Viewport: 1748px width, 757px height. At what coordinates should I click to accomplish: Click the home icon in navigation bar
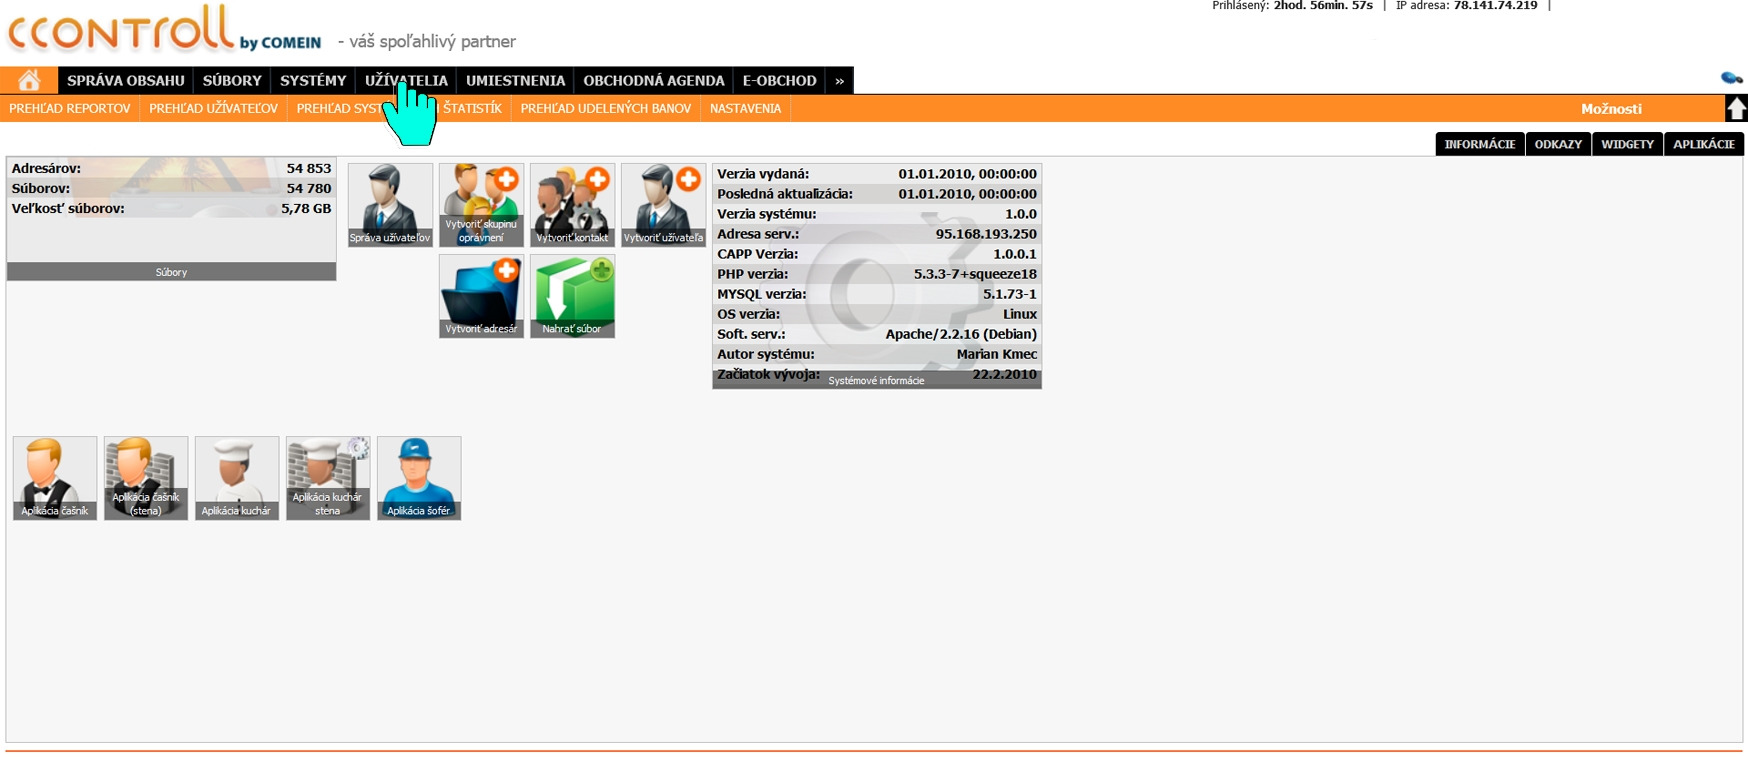[29, 80]
